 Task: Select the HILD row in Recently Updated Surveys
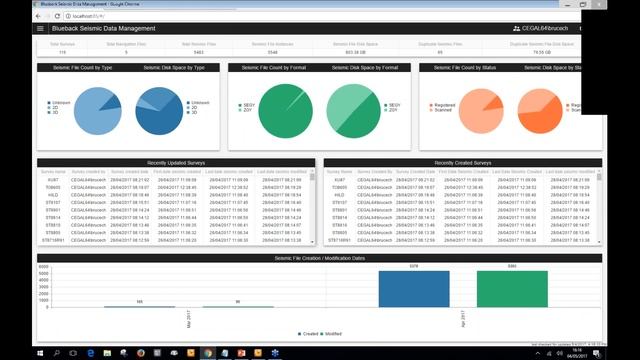(x=173, y=195)
